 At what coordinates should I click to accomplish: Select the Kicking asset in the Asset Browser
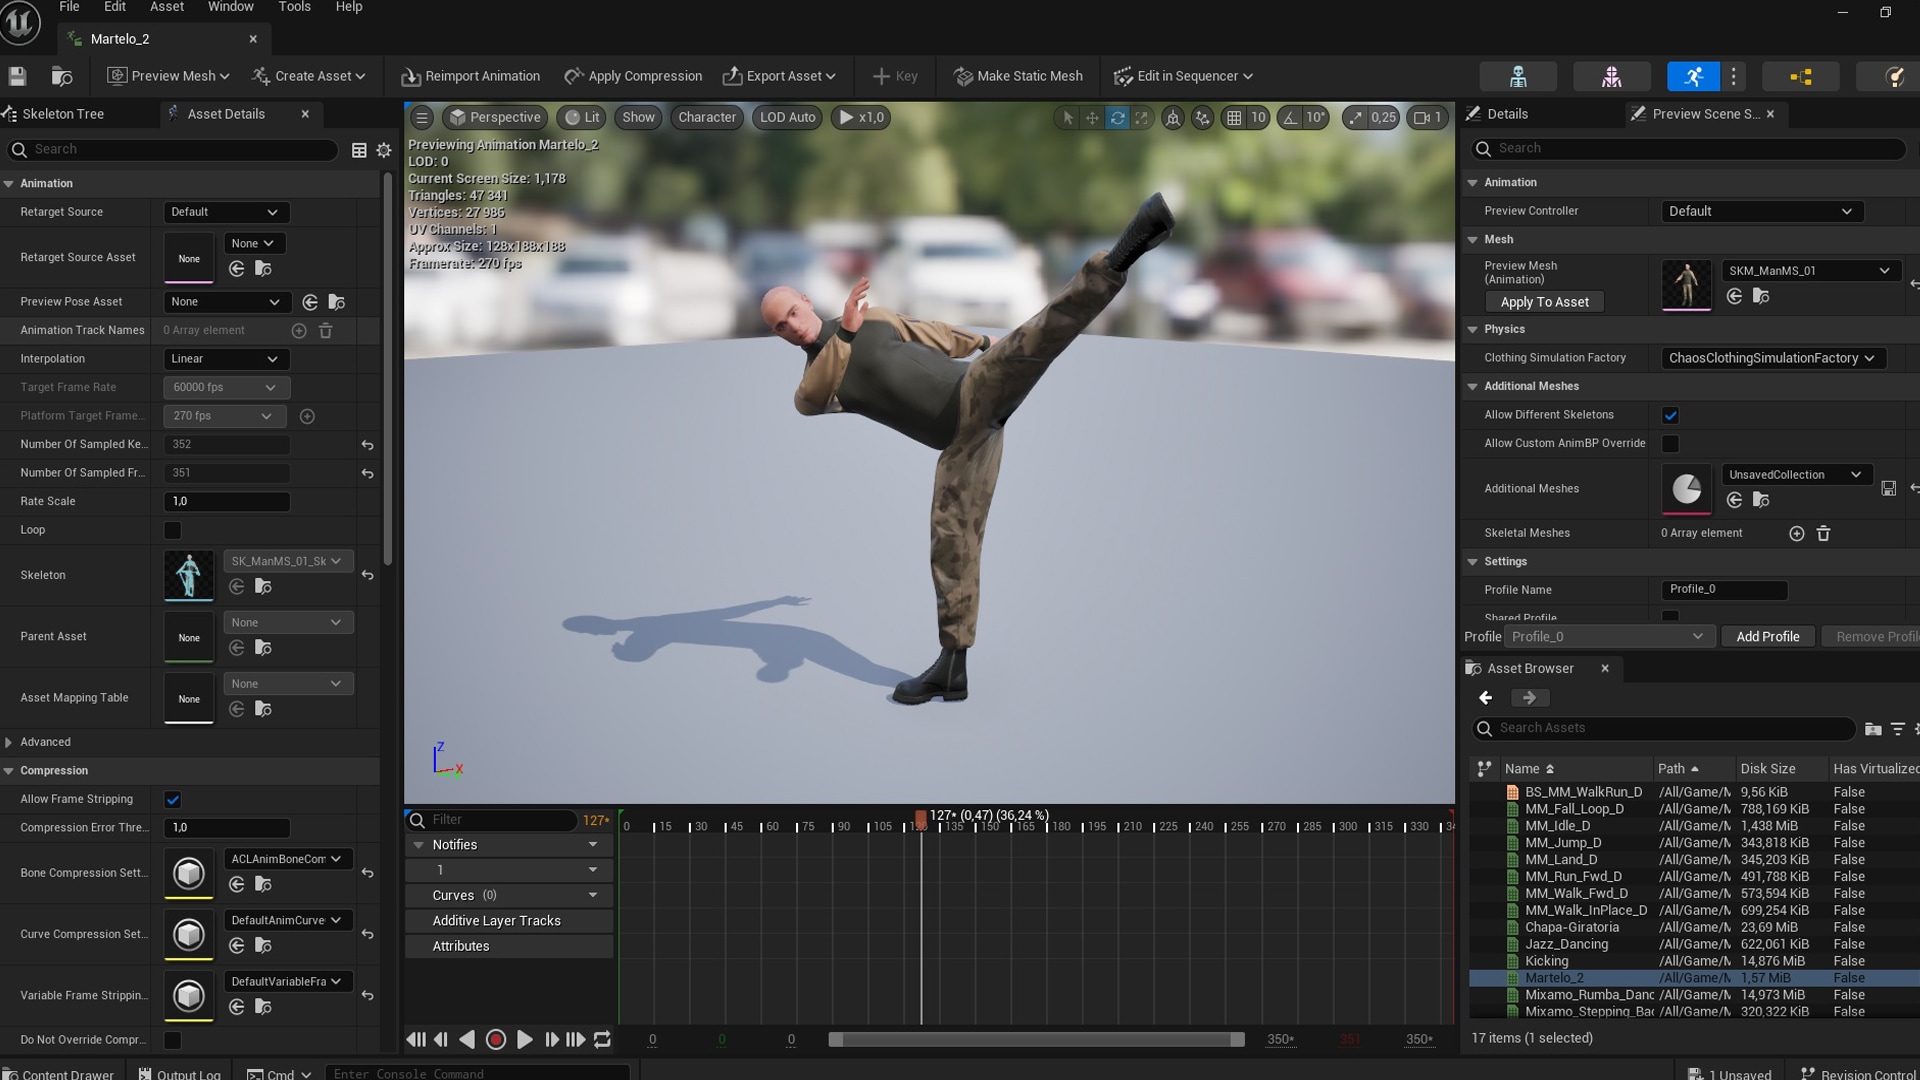coord(1548,961)
